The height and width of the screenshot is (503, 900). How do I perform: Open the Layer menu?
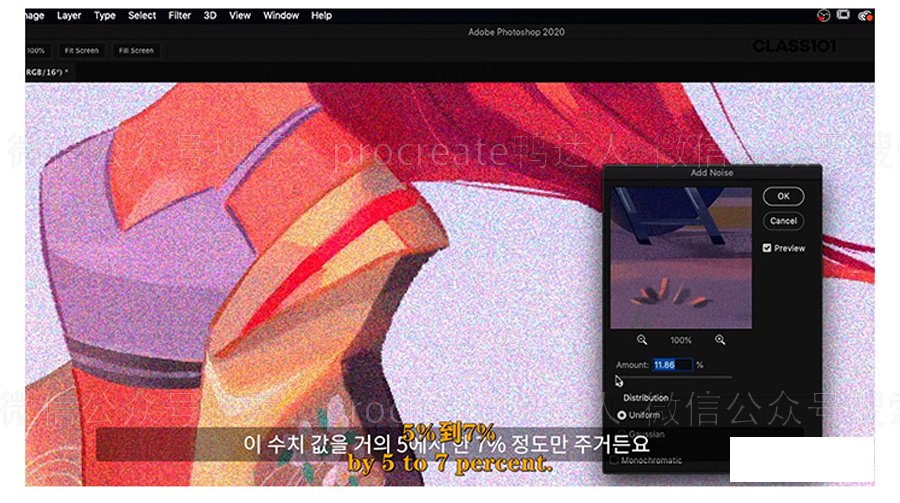tap(69, 16)
